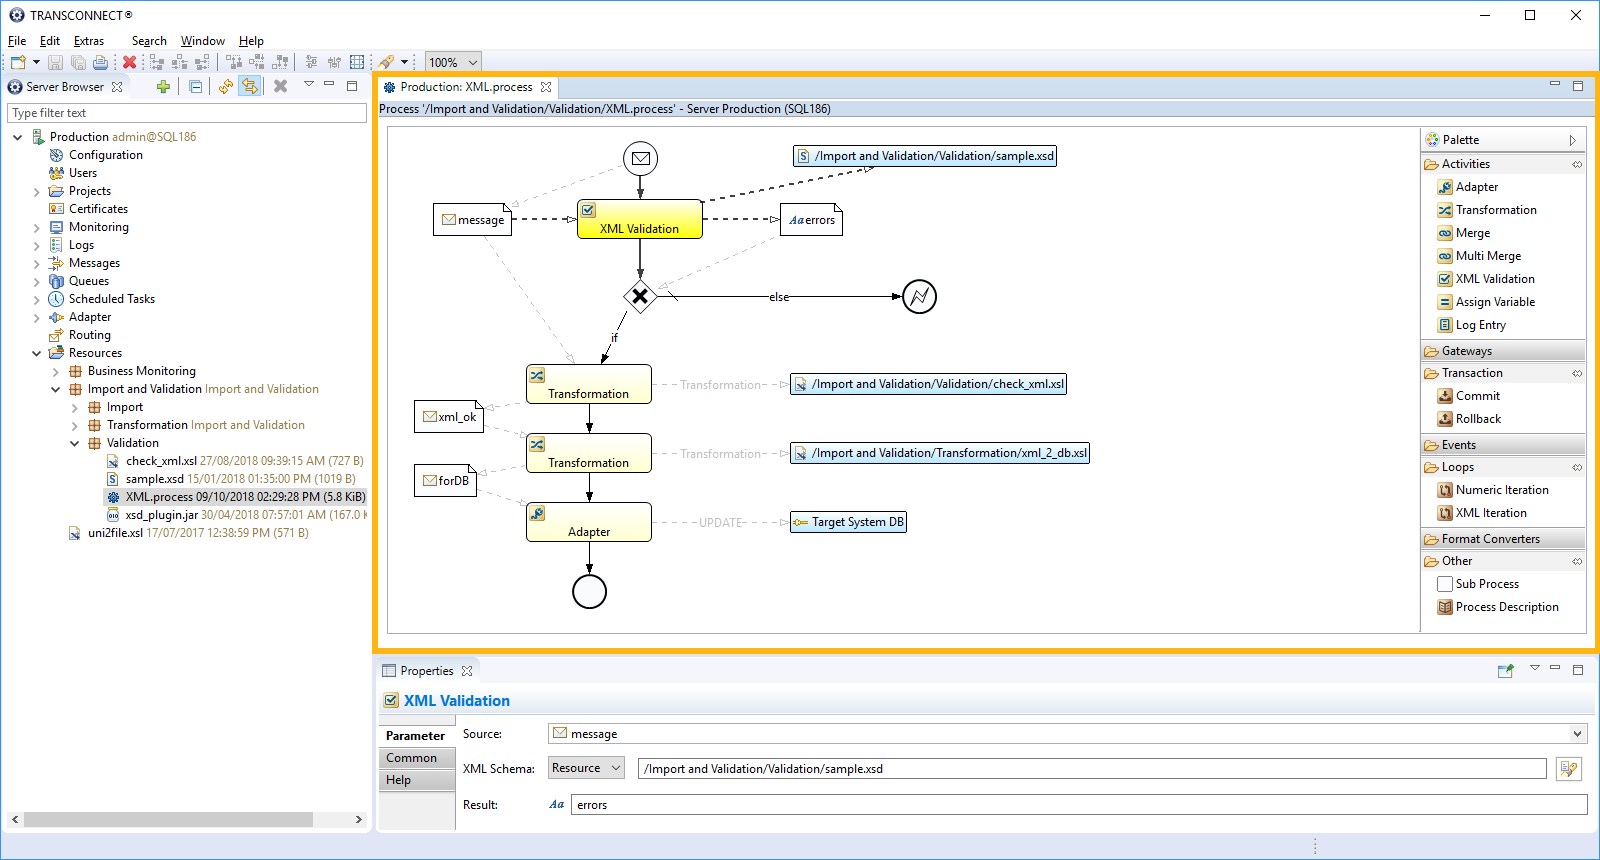Image resolution: width=1600 pixels, height=860 pixels.
Task: Open the Window menu
Action: (203, 41)
